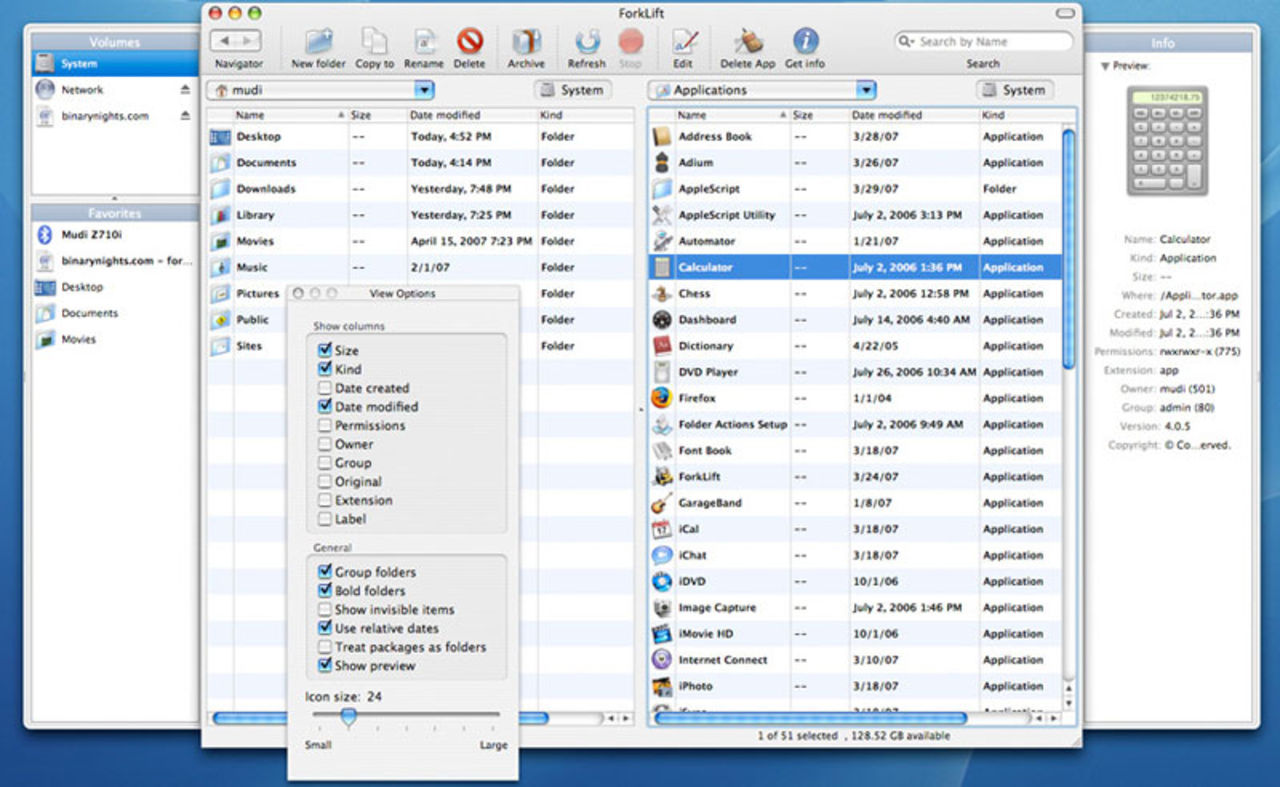Open the Applications path dropdown

(866, 90)
